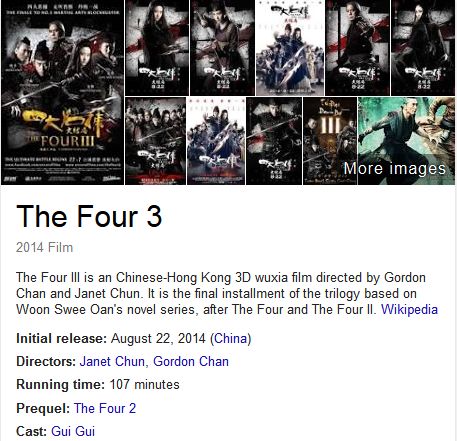Image resolution: width=457 pixels, height=441 pixels.
Task: View the grey-haired older man character poster
Action: [357, 48]
